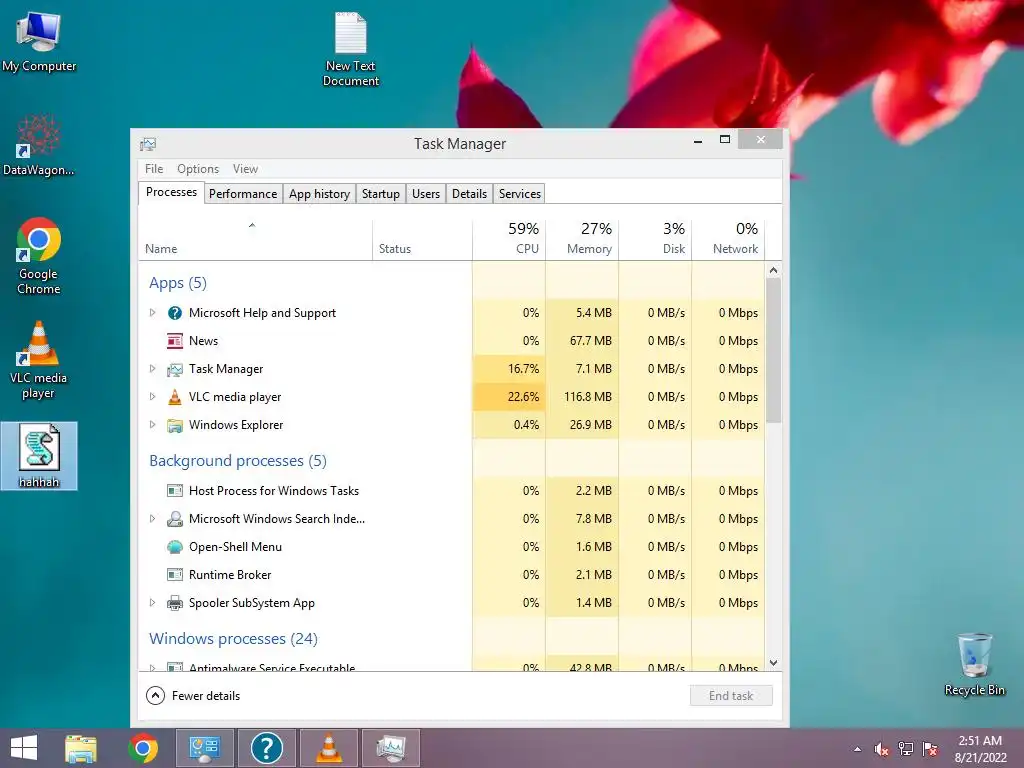Click the scrollbar up arrow
Viewport: 1024px width, 768px height.
point(773,270)
